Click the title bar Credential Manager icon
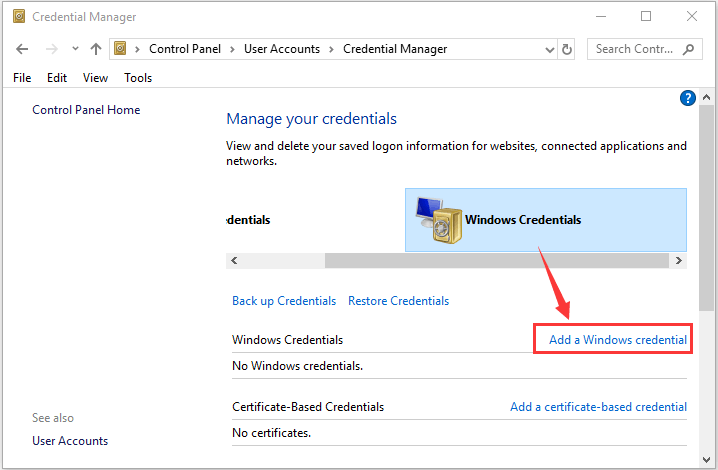Screen dimensions: 718x470 tap(19, 16)
